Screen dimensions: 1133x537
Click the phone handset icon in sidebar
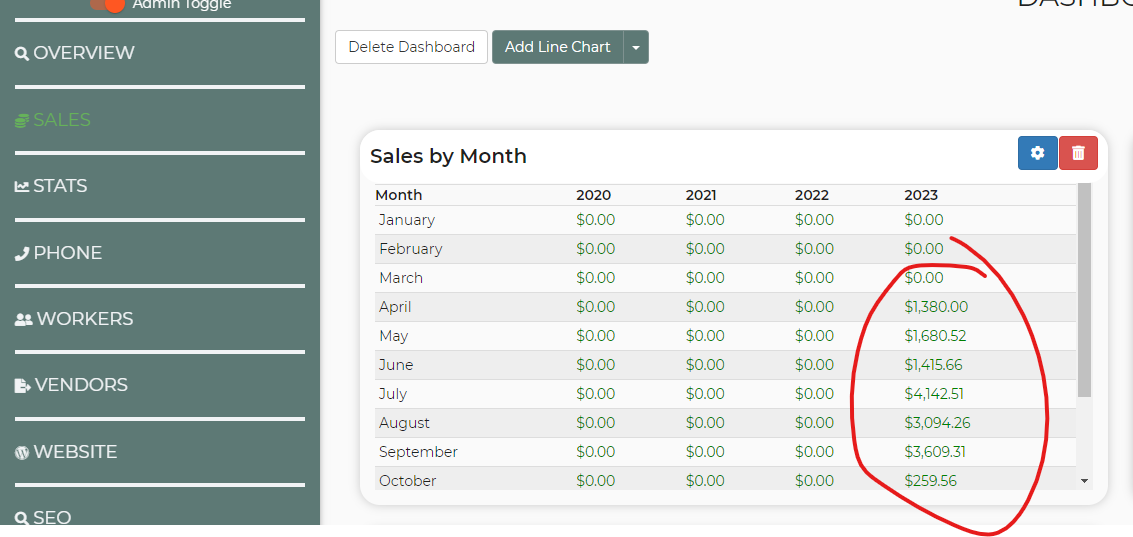pos(22,253)
